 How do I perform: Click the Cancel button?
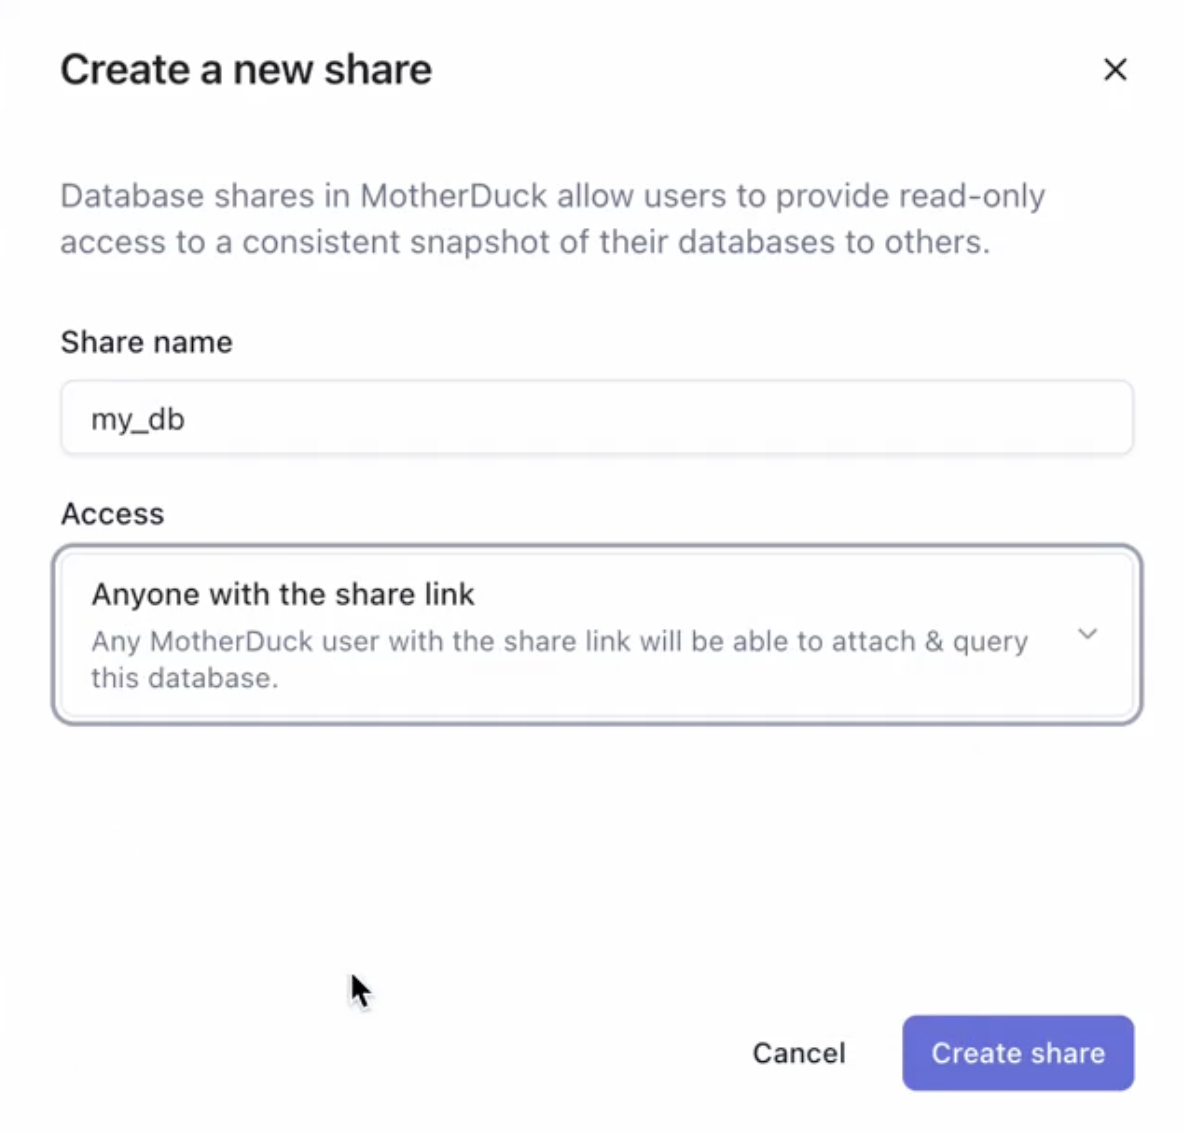799,1053
